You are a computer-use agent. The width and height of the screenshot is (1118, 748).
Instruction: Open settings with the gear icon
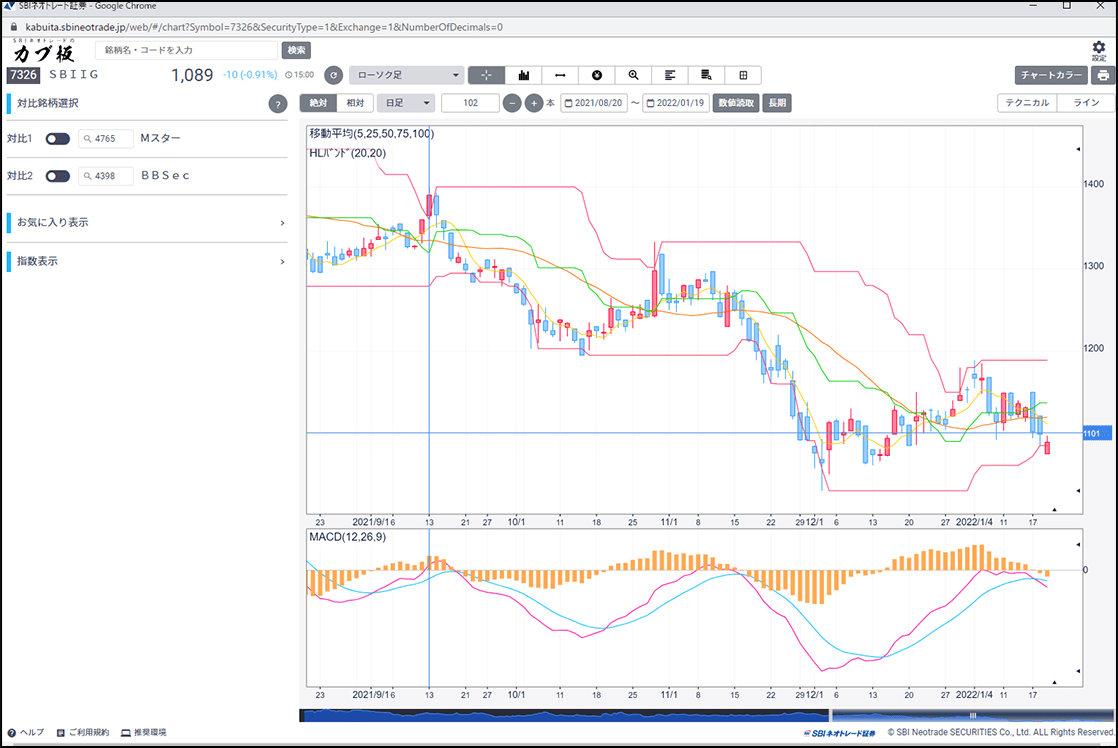[x=1099, y=49]
